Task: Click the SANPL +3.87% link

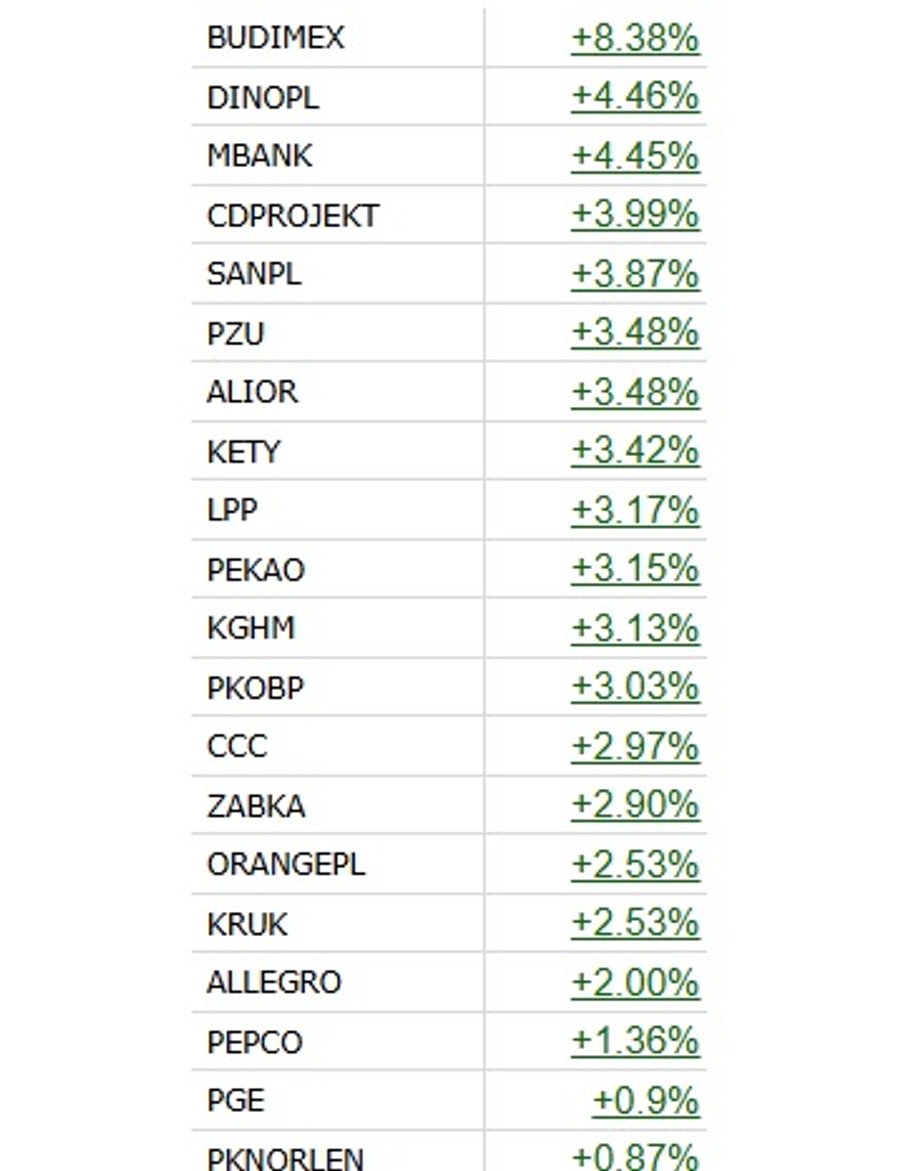Action: pos(635,274)
